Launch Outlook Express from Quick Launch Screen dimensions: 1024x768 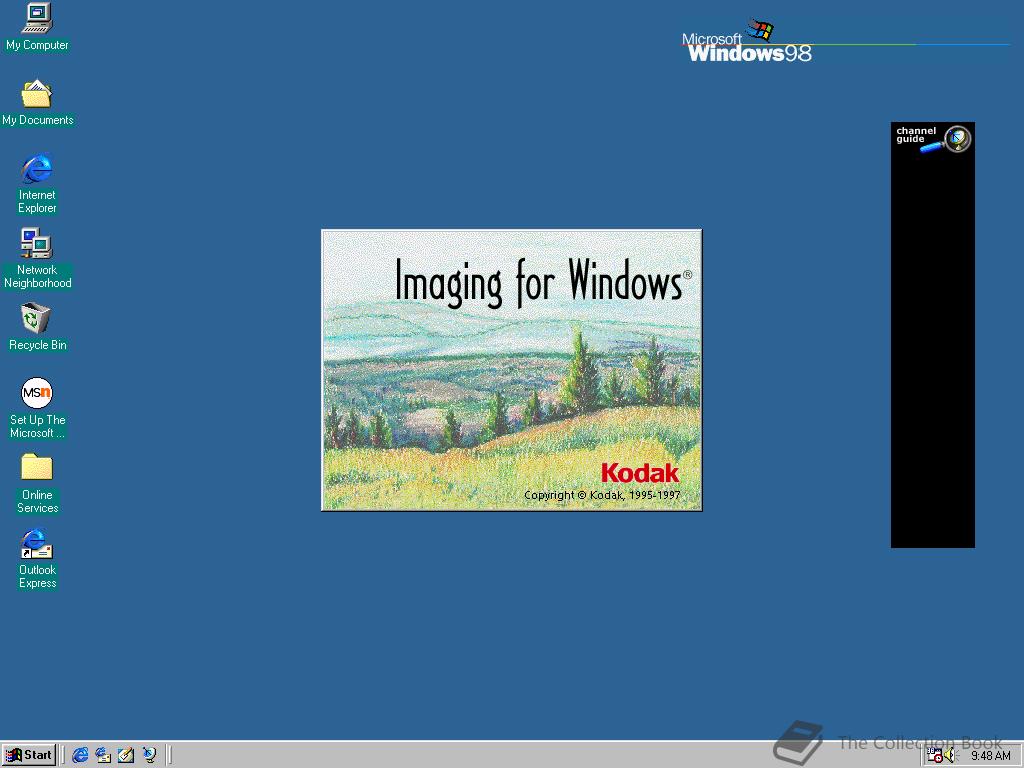pyautogui.click(x=103, y=755)
